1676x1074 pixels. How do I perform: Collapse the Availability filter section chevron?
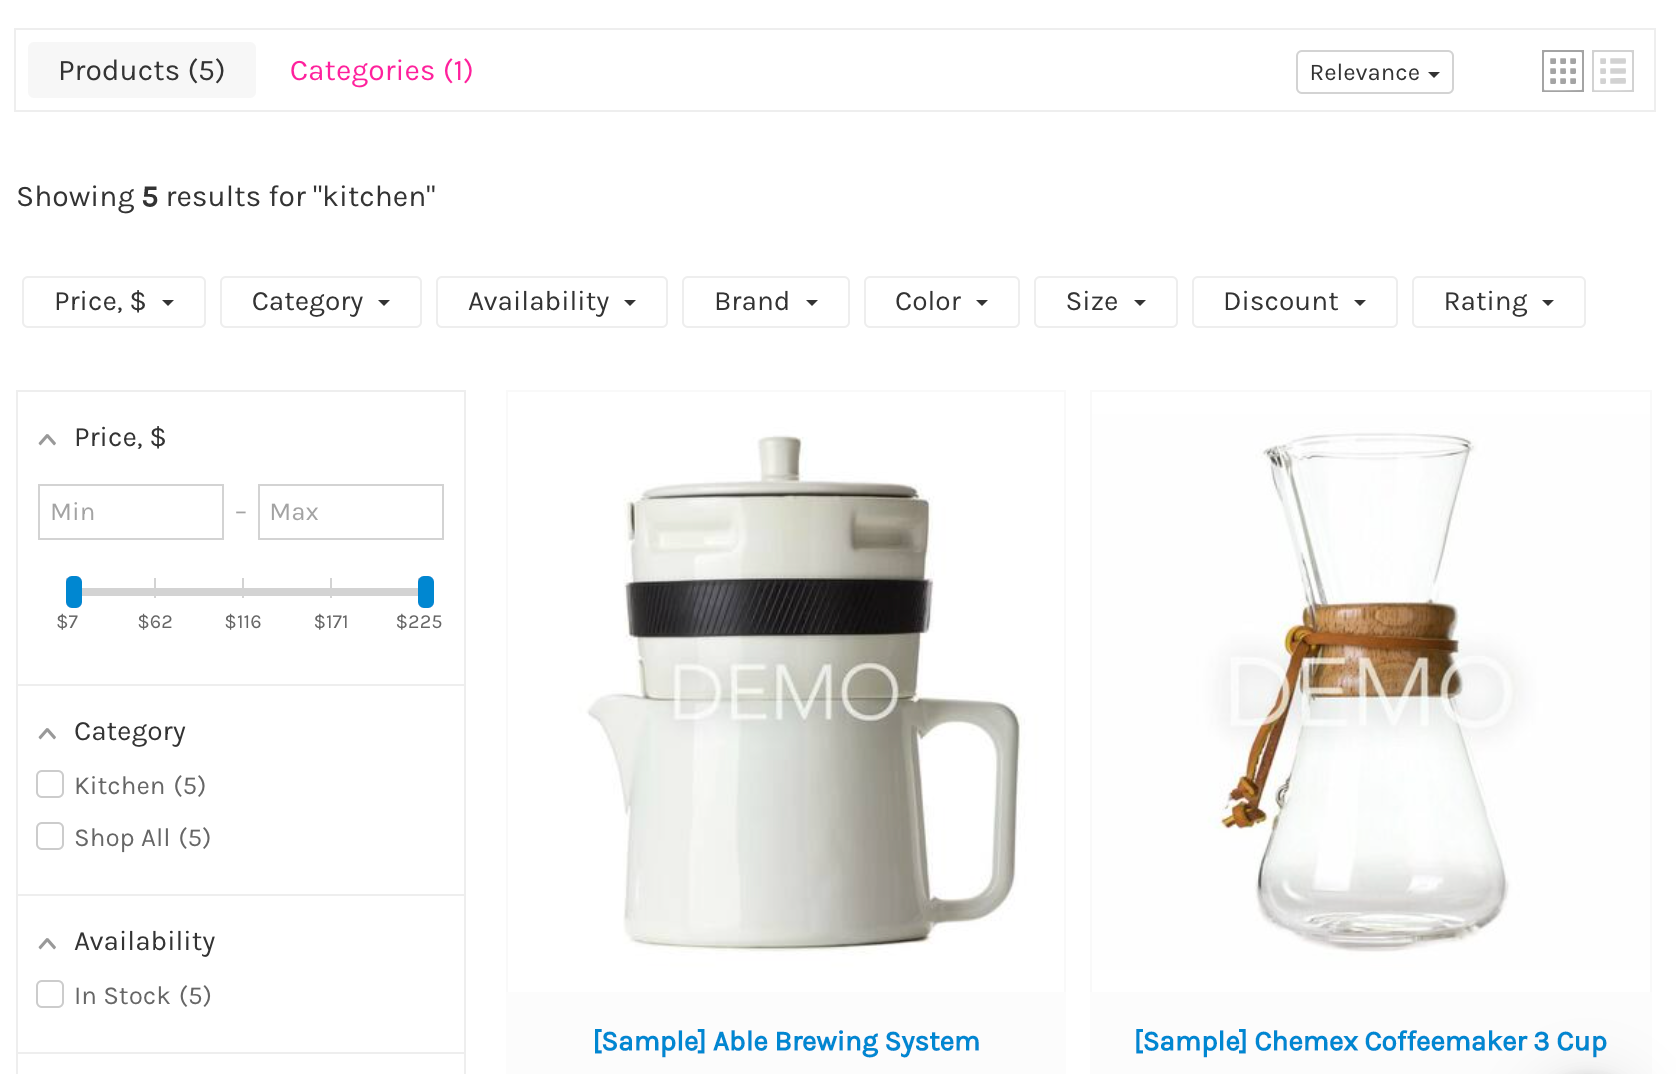pos(47,943)
